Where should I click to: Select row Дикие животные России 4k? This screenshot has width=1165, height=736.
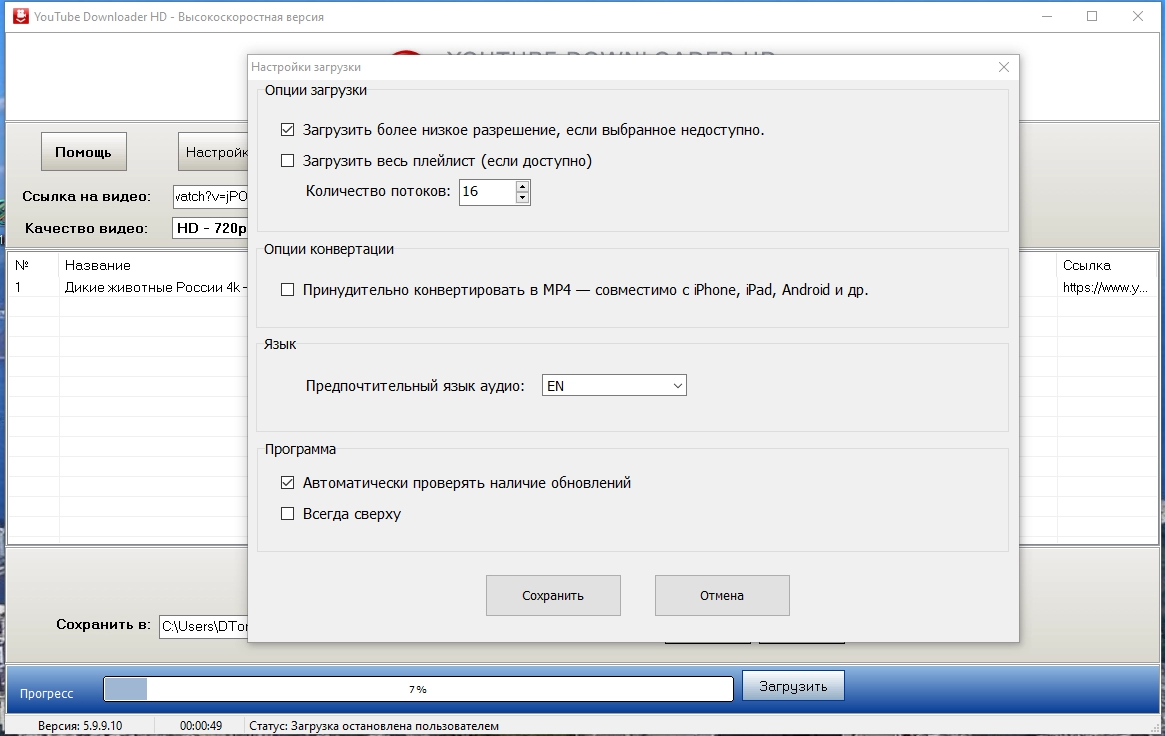[x=155, y=287]
